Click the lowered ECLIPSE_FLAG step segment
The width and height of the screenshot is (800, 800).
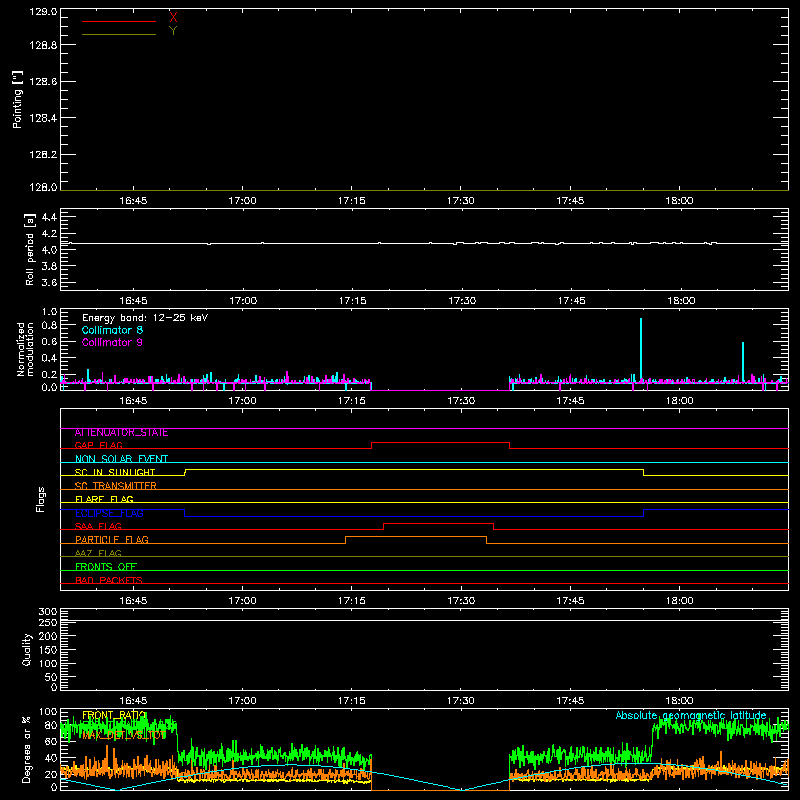(x=414, y=516)
